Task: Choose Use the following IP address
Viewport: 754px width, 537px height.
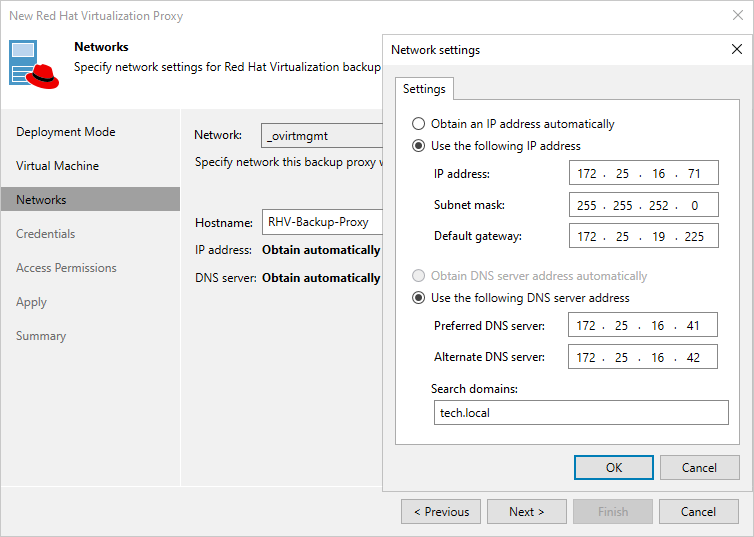Action: (418, 146)
